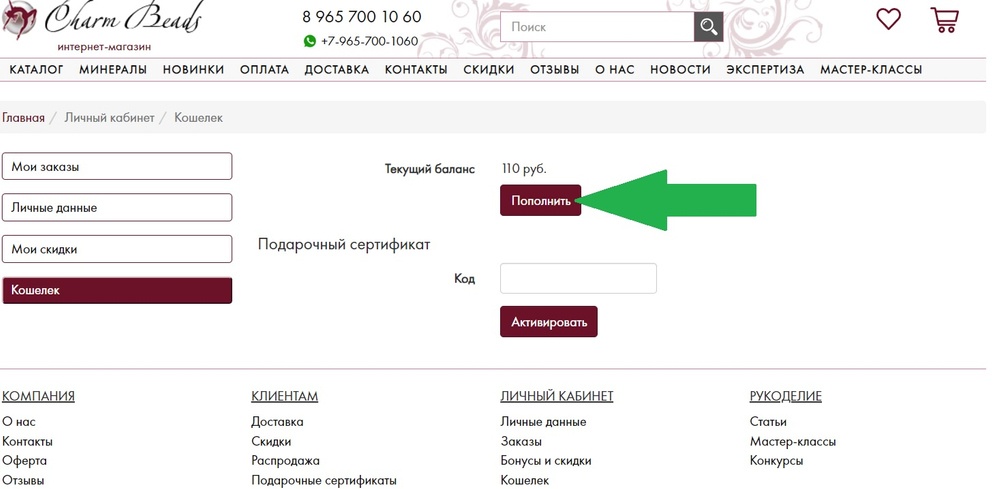Open the КАТАЛОГ menu item
This screenshot has width=1000, height=489.
[x=36, y=70]
